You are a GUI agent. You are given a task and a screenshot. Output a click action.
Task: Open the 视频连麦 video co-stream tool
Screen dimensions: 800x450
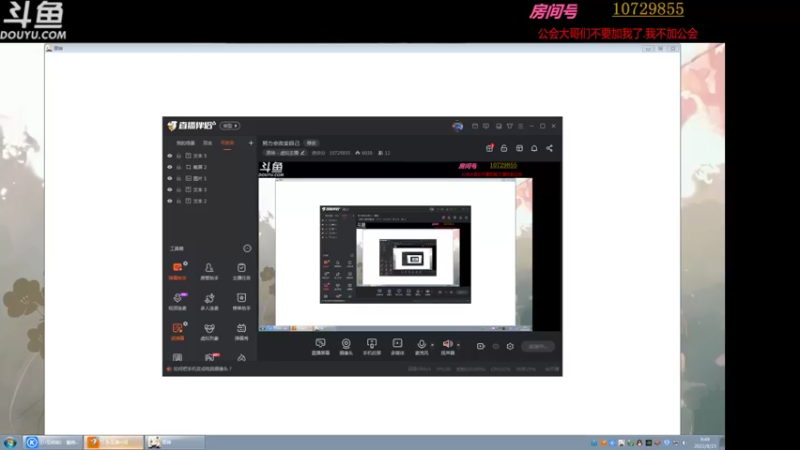coord(178,301)
